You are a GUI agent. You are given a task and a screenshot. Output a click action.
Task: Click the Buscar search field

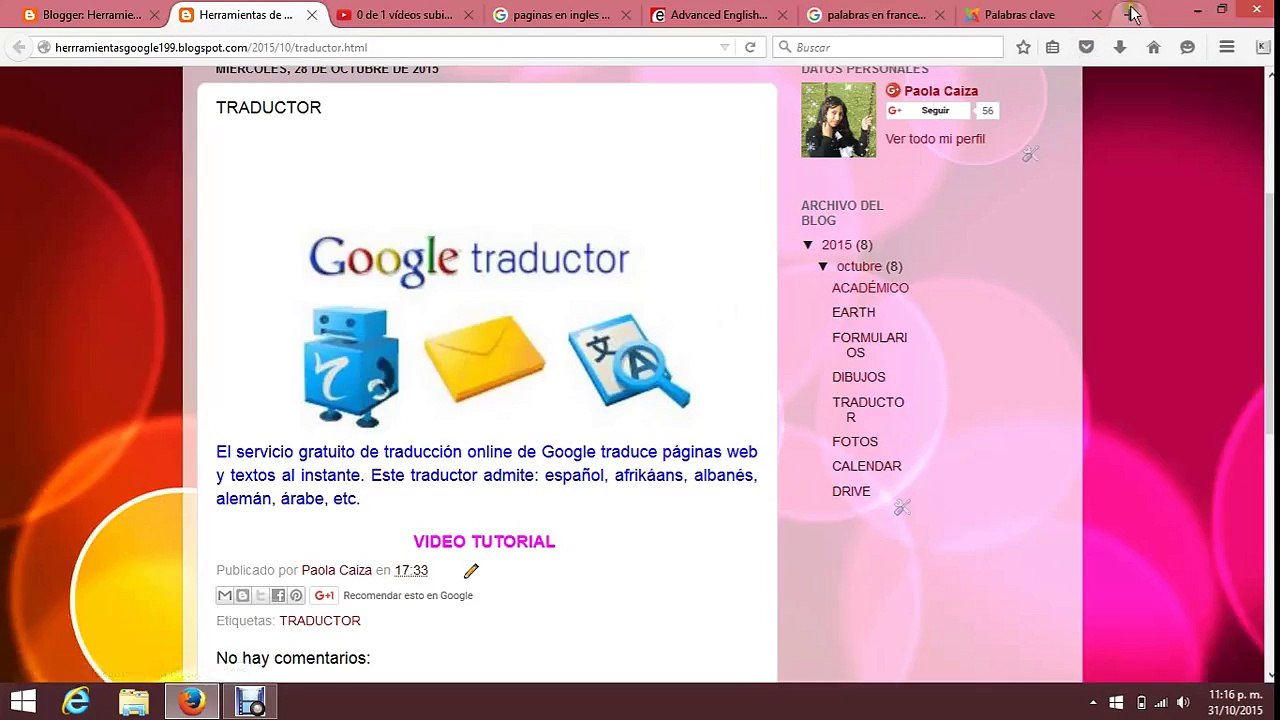[888, 47]
